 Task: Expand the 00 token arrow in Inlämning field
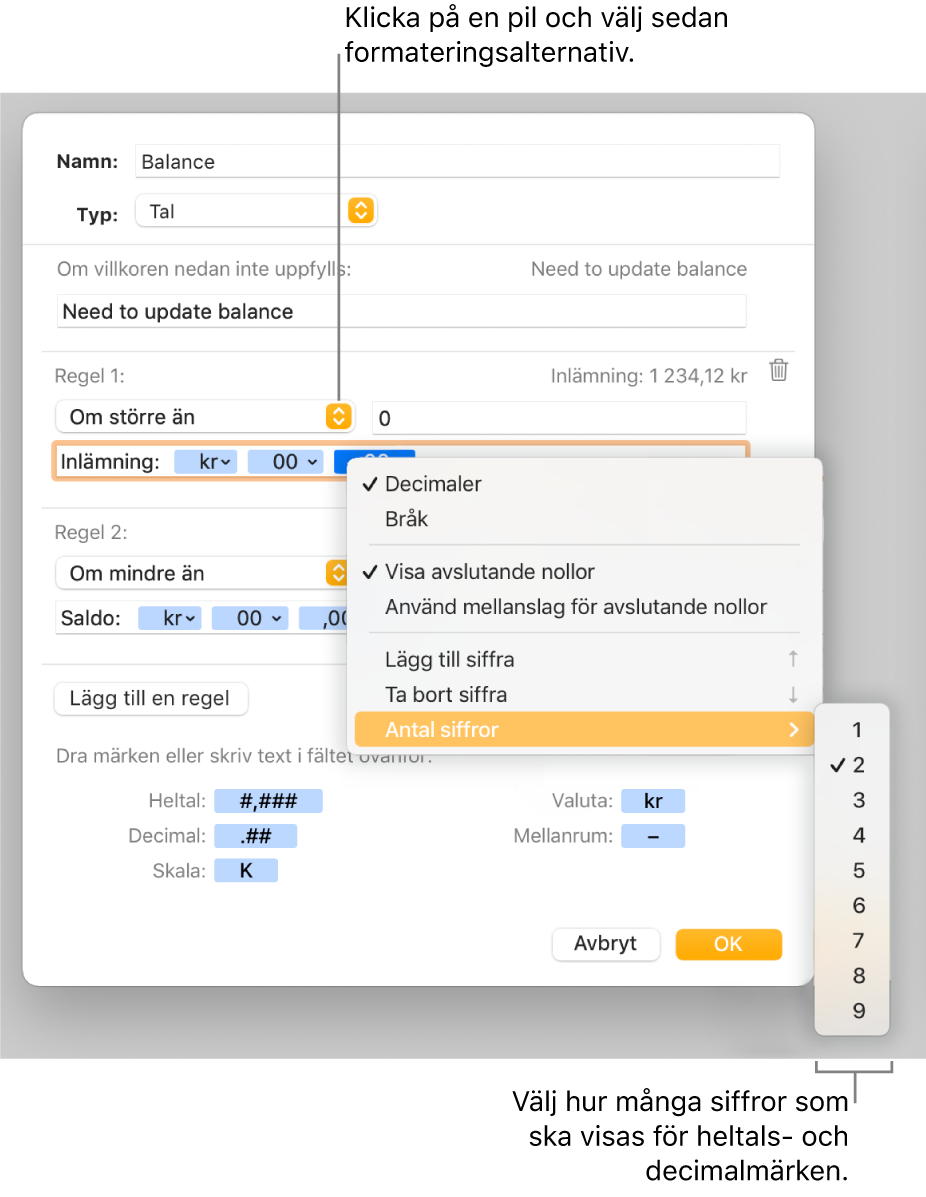(x=312, y=462)
